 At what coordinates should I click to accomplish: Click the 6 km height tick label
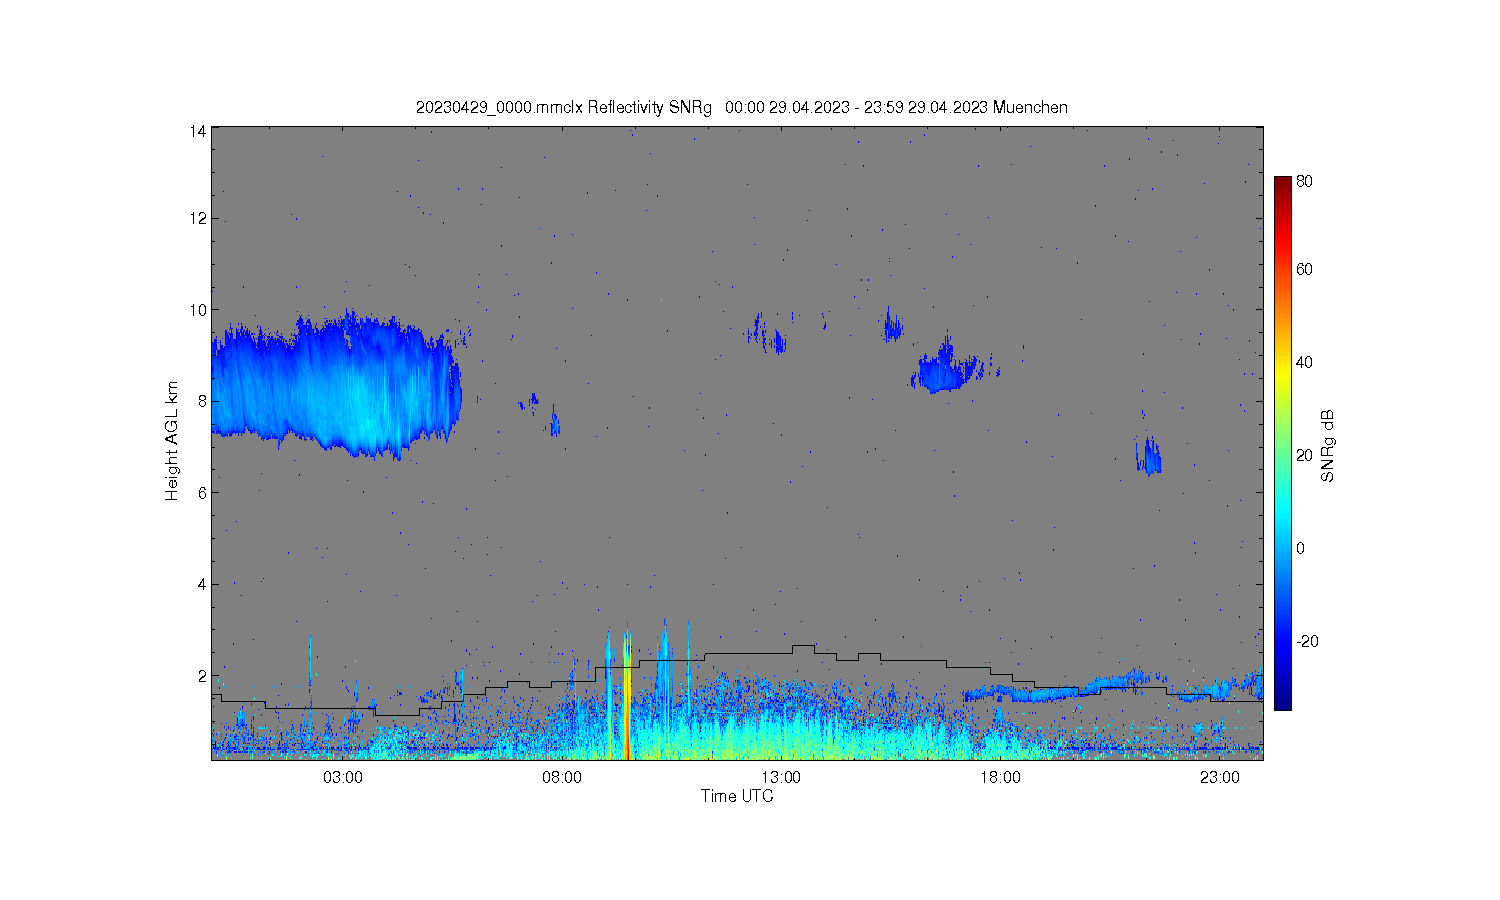point(202,493)
